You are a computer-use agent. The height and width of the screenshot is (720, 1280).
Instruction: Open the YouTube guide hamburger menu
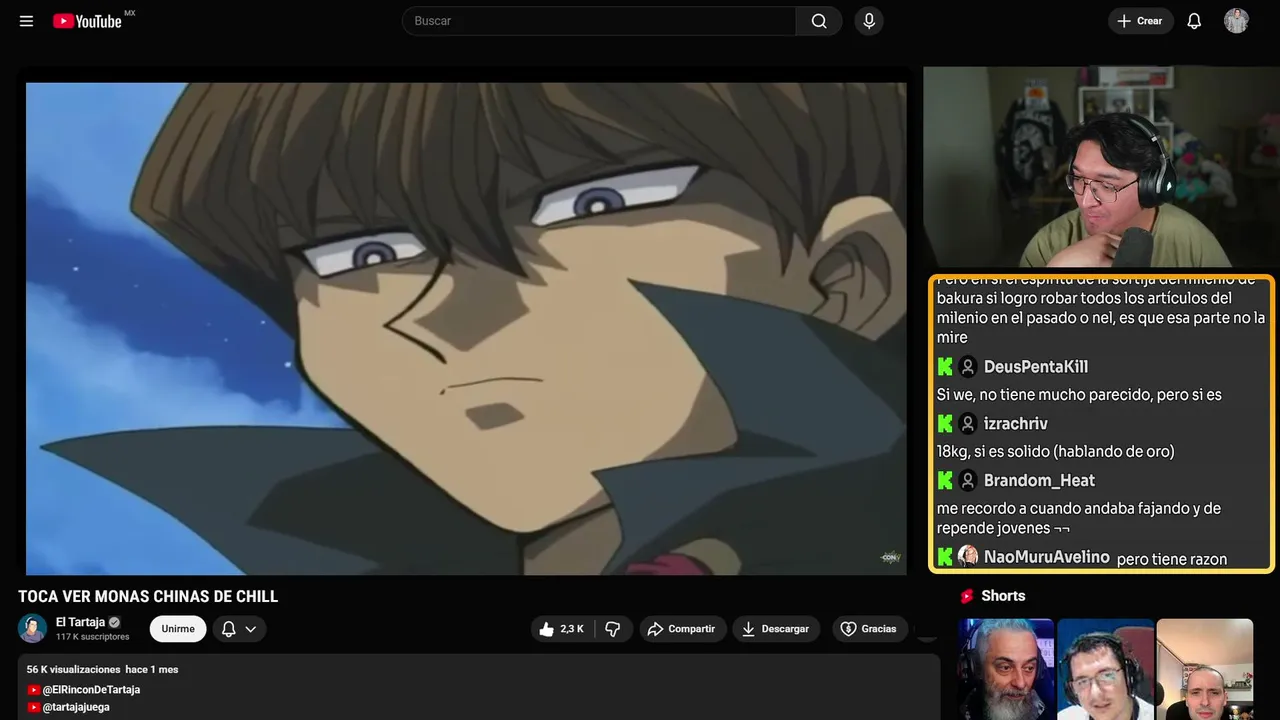point(27,21)
